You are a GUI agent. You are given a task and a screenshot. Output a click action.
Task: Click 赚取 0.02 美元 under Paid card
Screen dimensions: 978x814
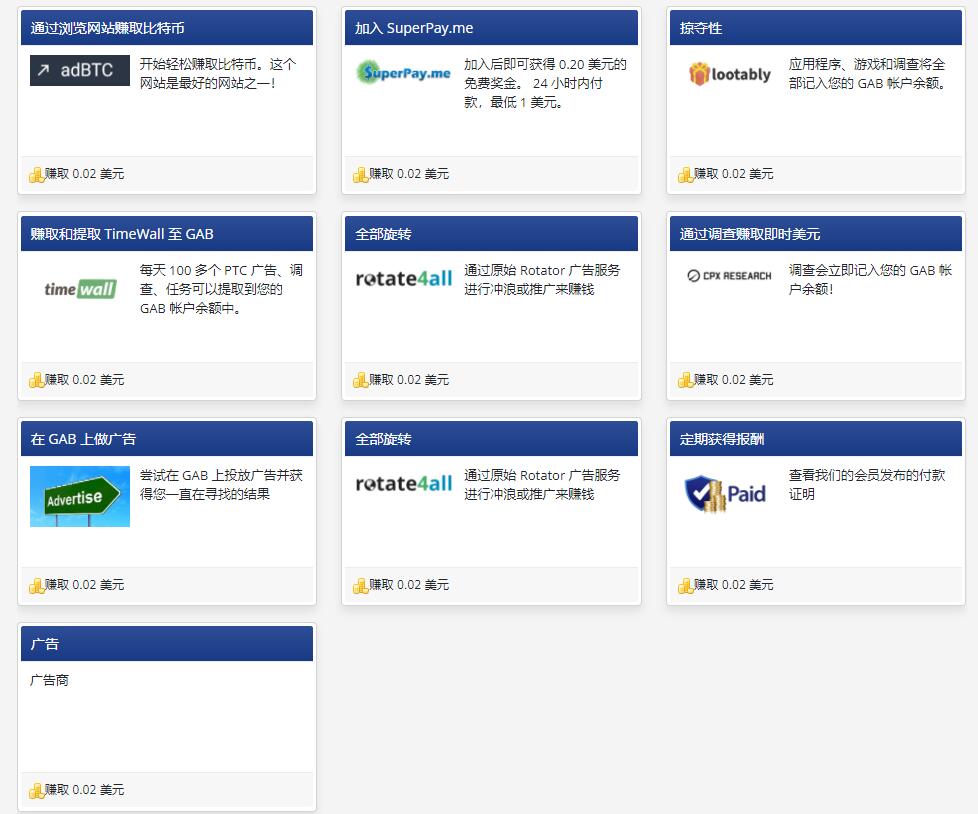(x=734, y=585)
